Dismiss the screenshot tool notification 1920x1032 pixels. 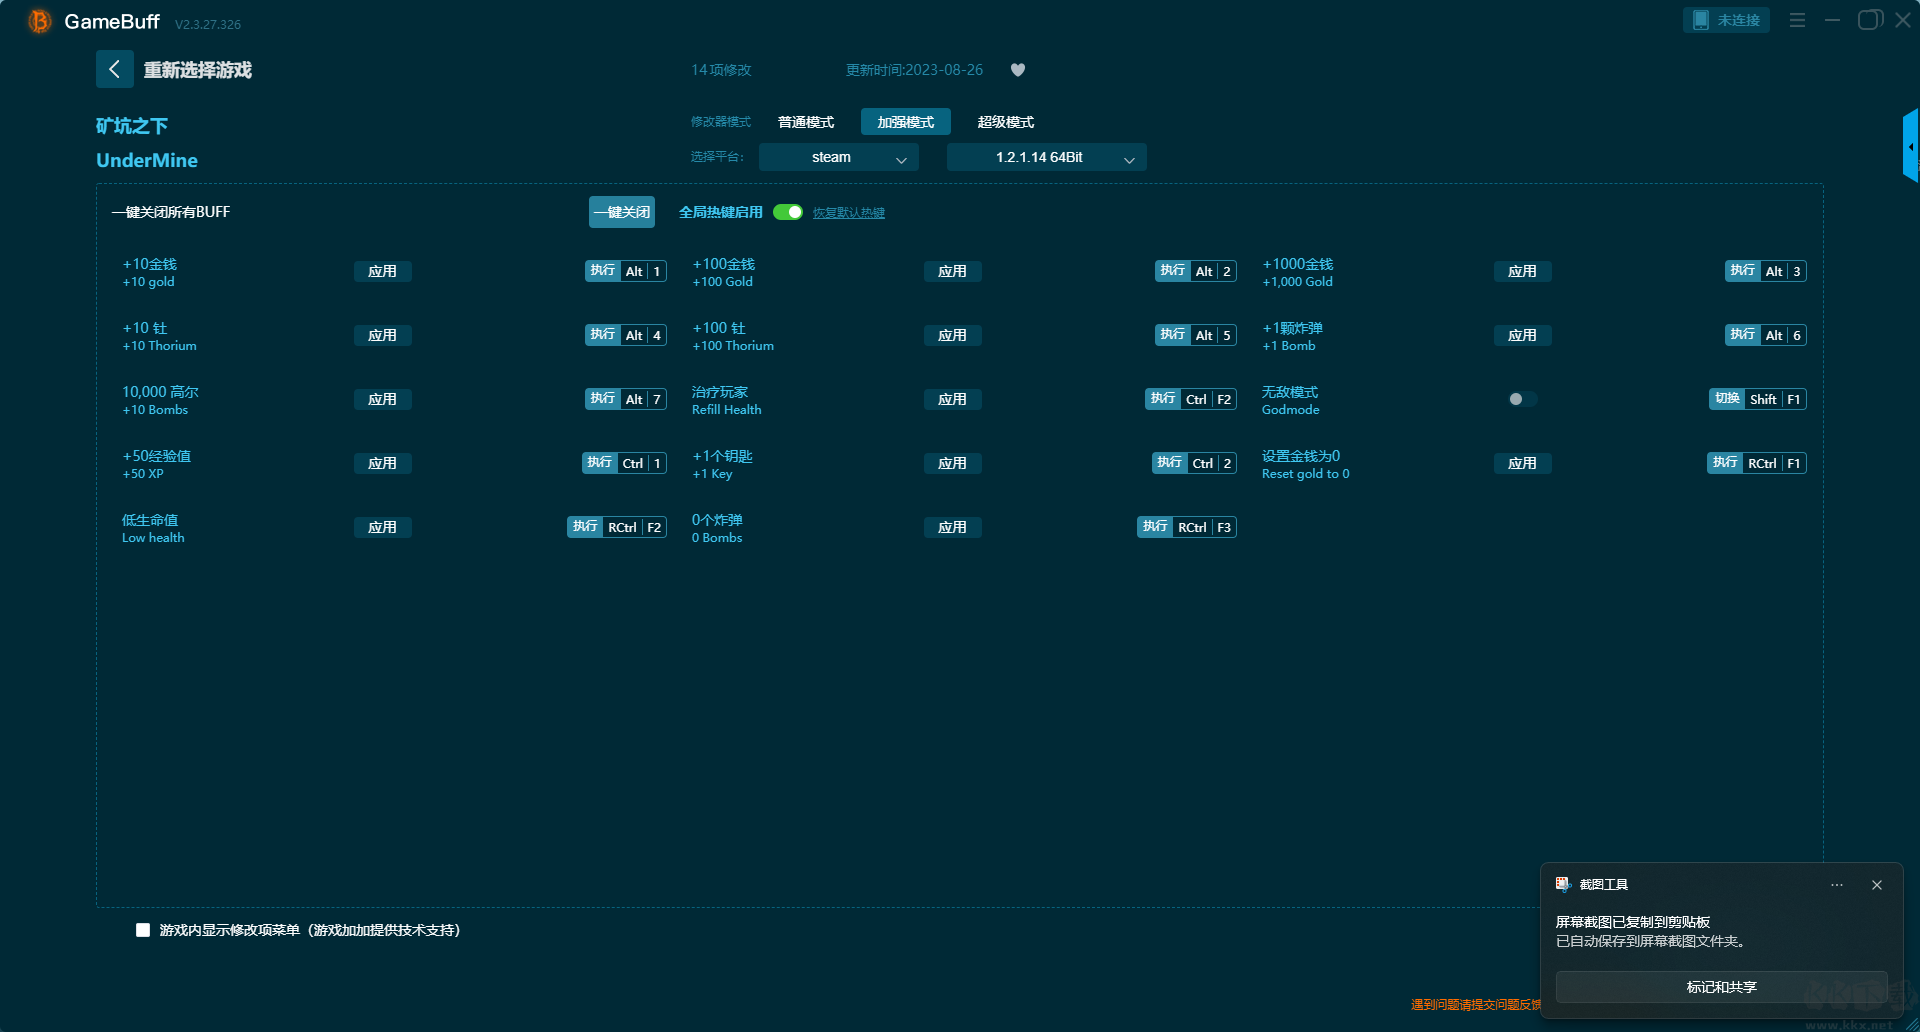1877,885
